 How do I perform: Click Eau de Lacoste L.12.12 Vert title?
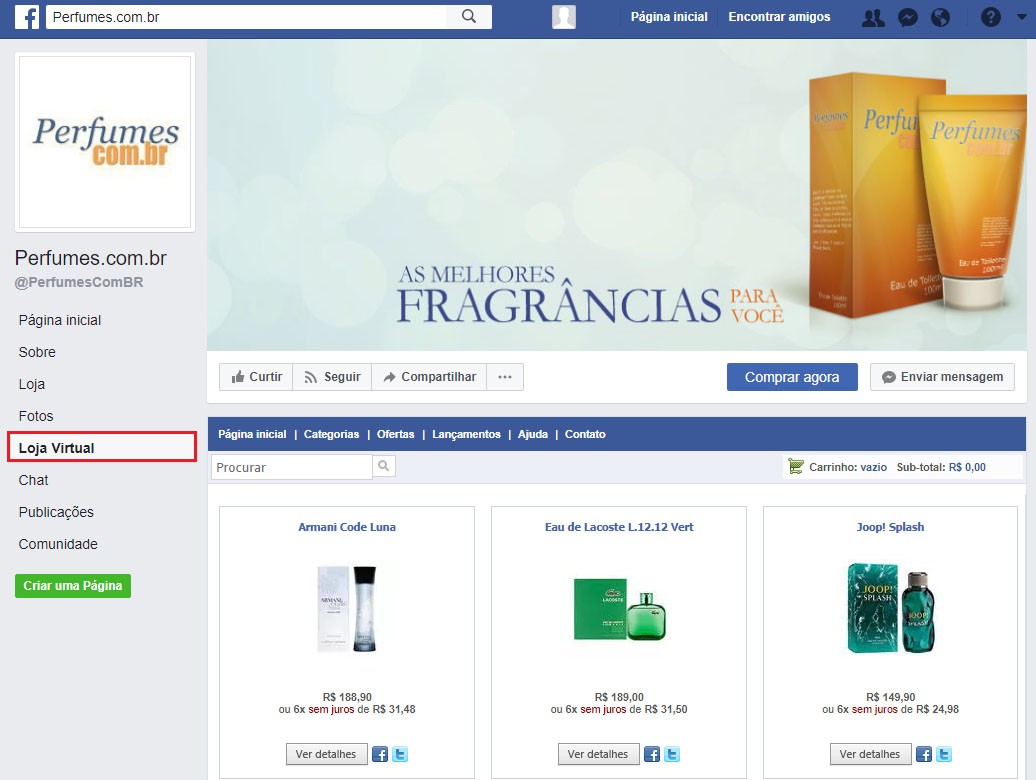tap(619, 527)
